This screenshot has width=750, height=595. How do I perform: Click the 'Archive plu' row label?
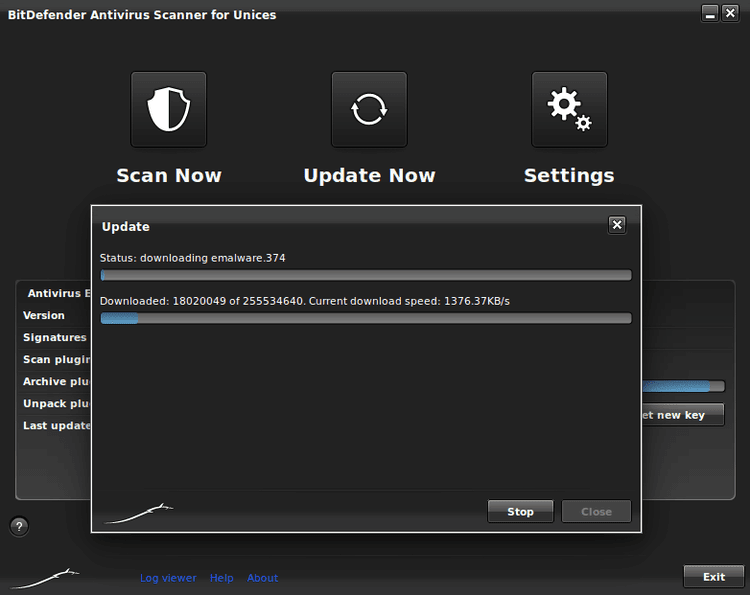(56, 381)
